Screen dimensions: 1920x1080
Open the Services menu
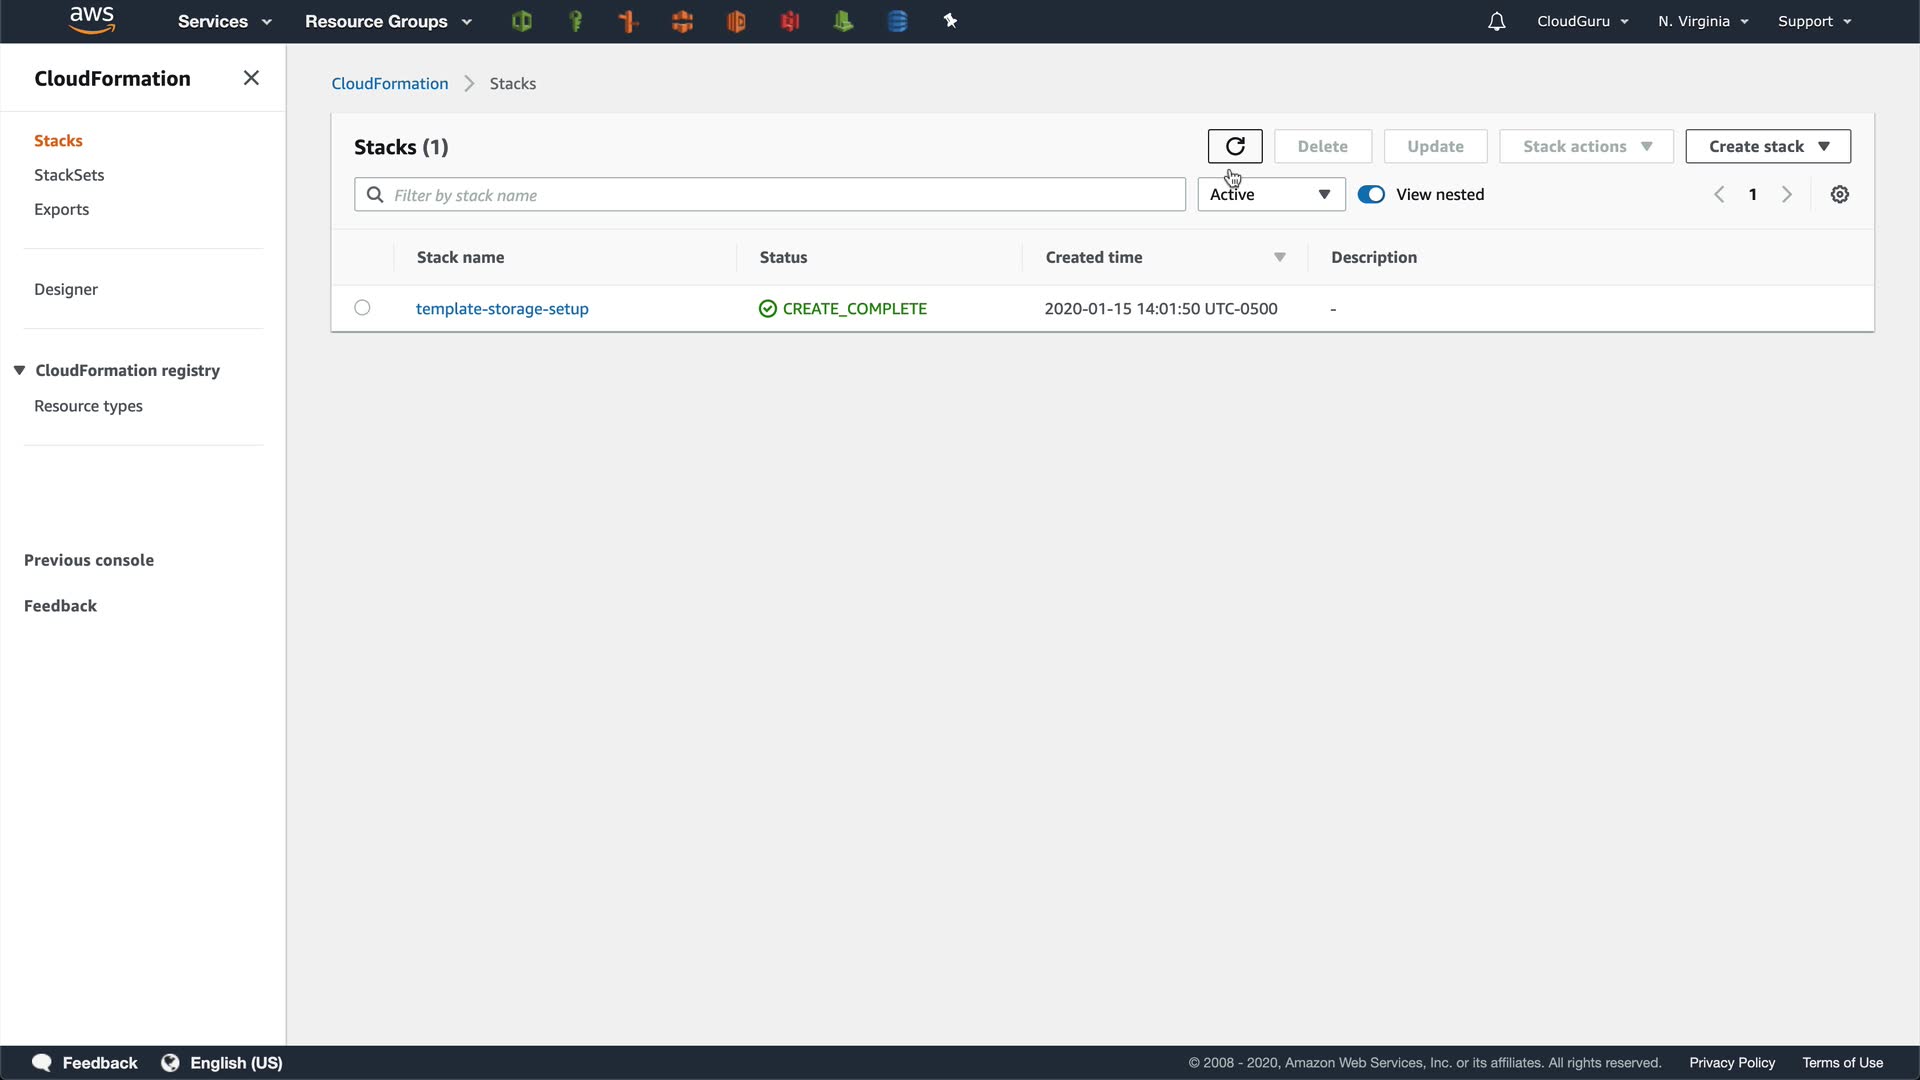pyautogui.click(x=224, y=21)
